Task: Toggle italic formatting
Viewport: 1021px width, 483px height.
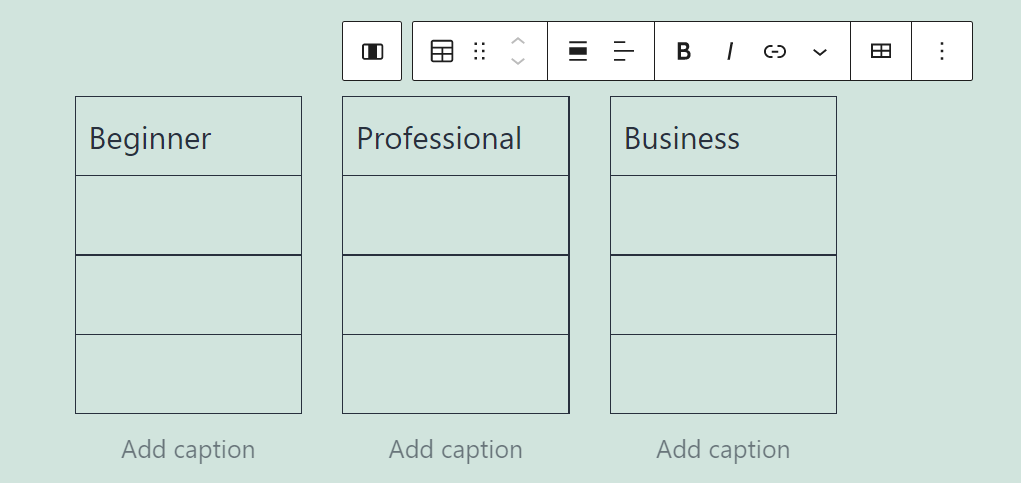Action: 730,52
